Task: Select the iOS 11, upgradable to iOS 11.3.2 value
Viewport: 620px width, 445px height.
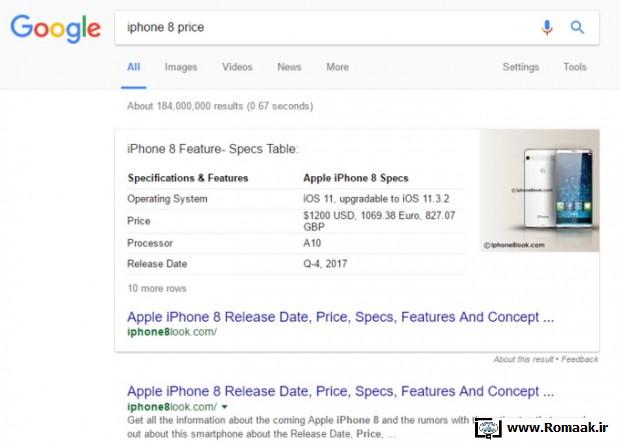Action: [376, 199]
